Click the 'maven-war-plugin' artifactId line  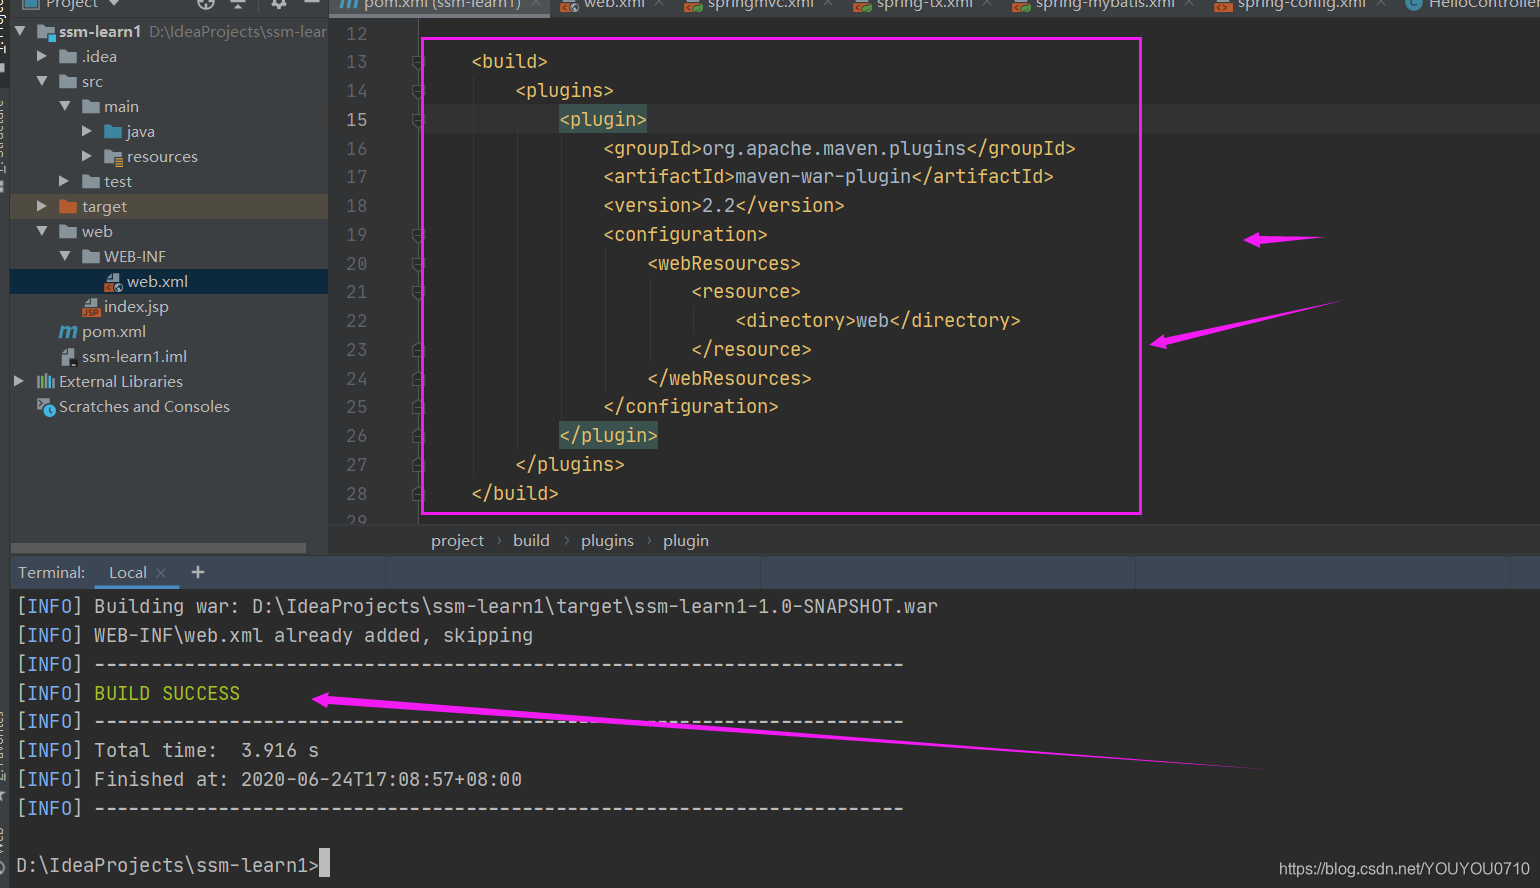[828, 177]
